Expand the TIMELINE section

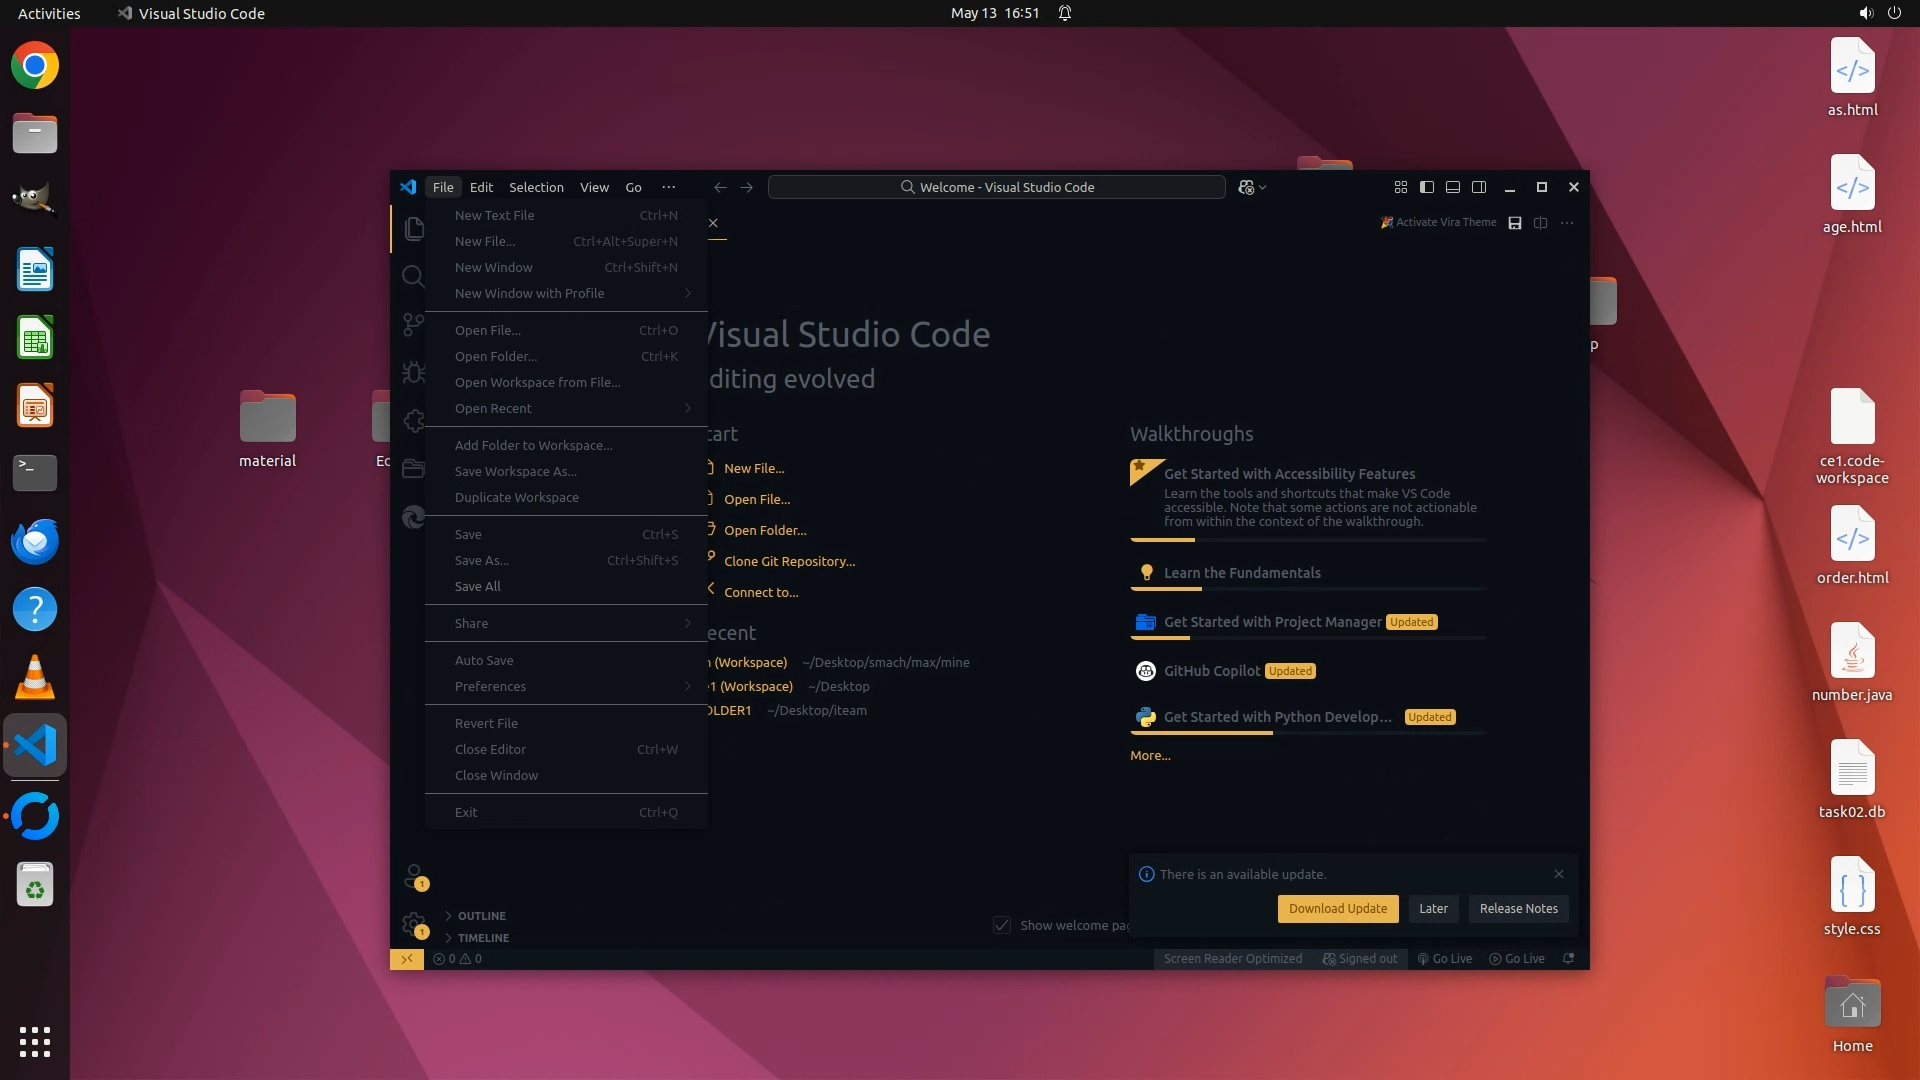pyautogui.click(x=483, y=938)
